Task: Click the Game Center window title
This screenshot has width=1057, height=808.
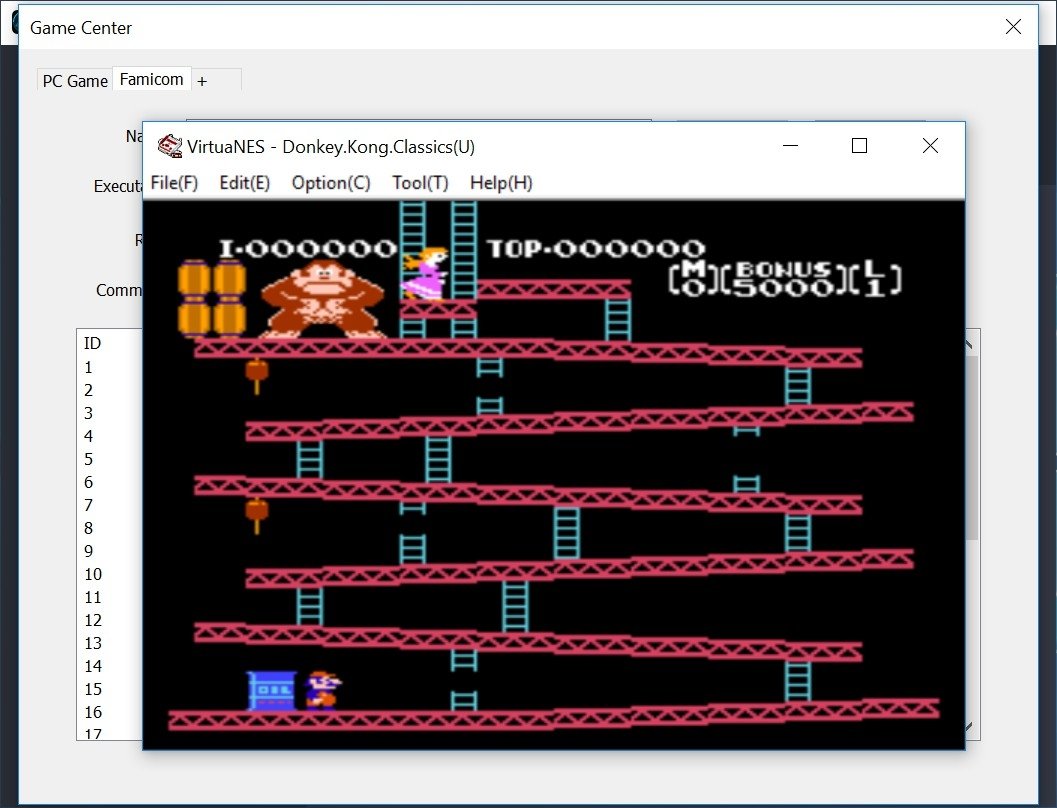Action: pyautogui.click(x=81, y=28)
